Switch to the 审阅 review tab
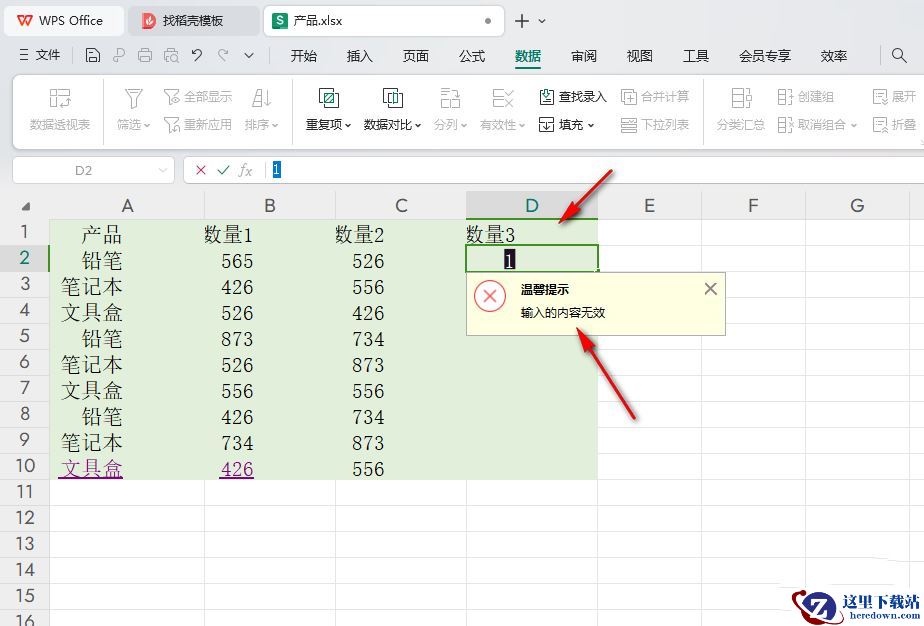 (584, 55)
